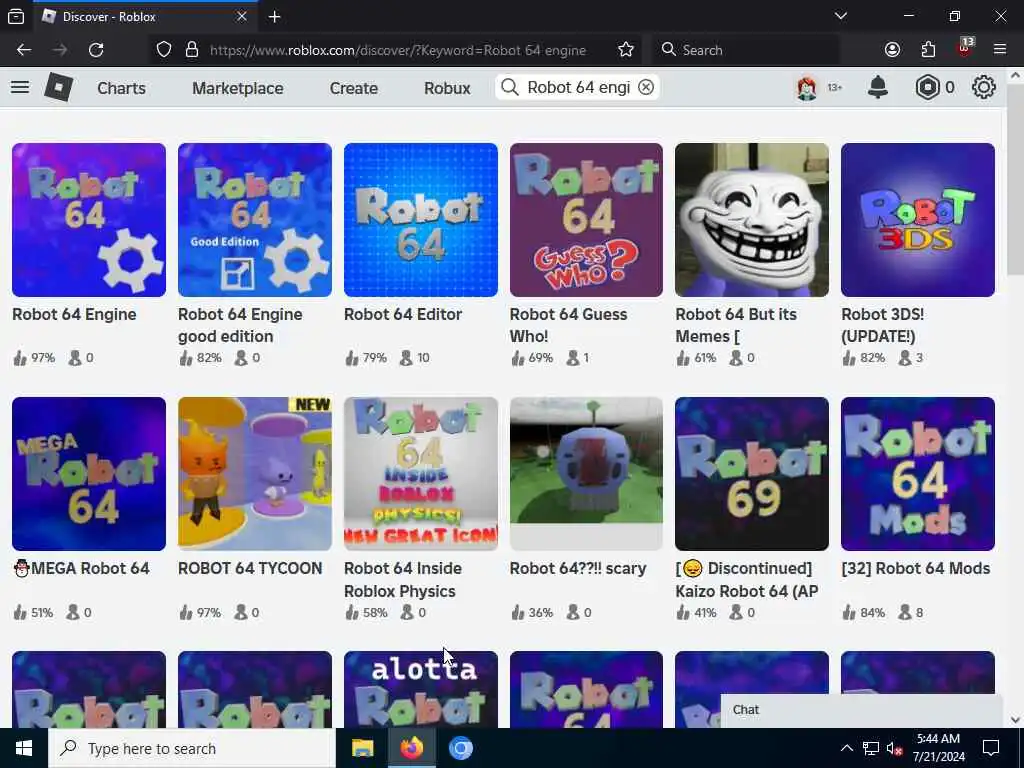Open the Robot 64 Guess Who! thumbnail
The width and height of the screenshot is (1024, 768).
pos(586,220)
